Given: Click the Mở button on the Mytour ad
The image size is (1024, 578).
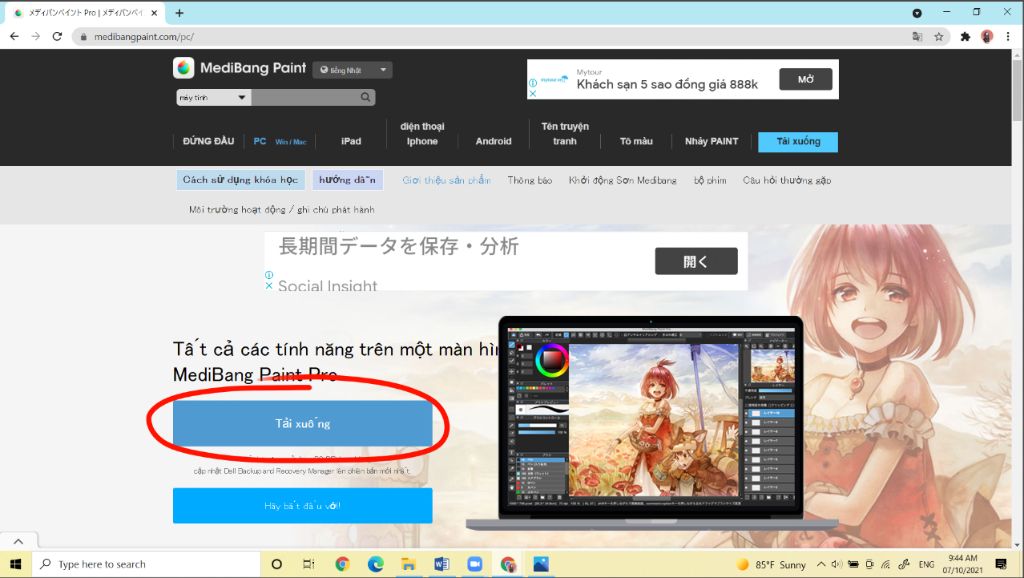Looking at the screenshot, I should [806, 79].
